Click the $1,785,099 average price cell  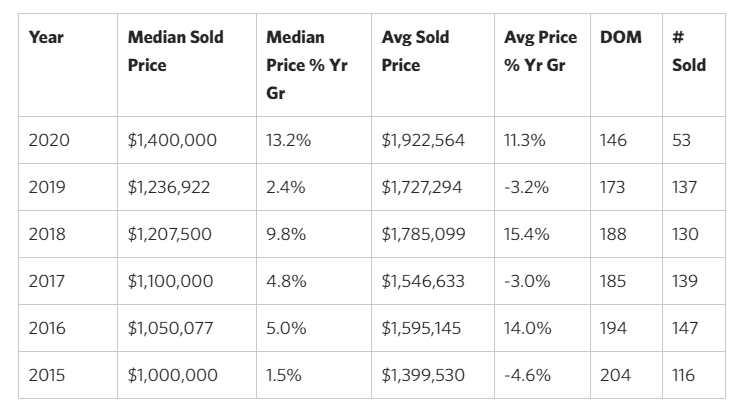(x=423, y=235)
